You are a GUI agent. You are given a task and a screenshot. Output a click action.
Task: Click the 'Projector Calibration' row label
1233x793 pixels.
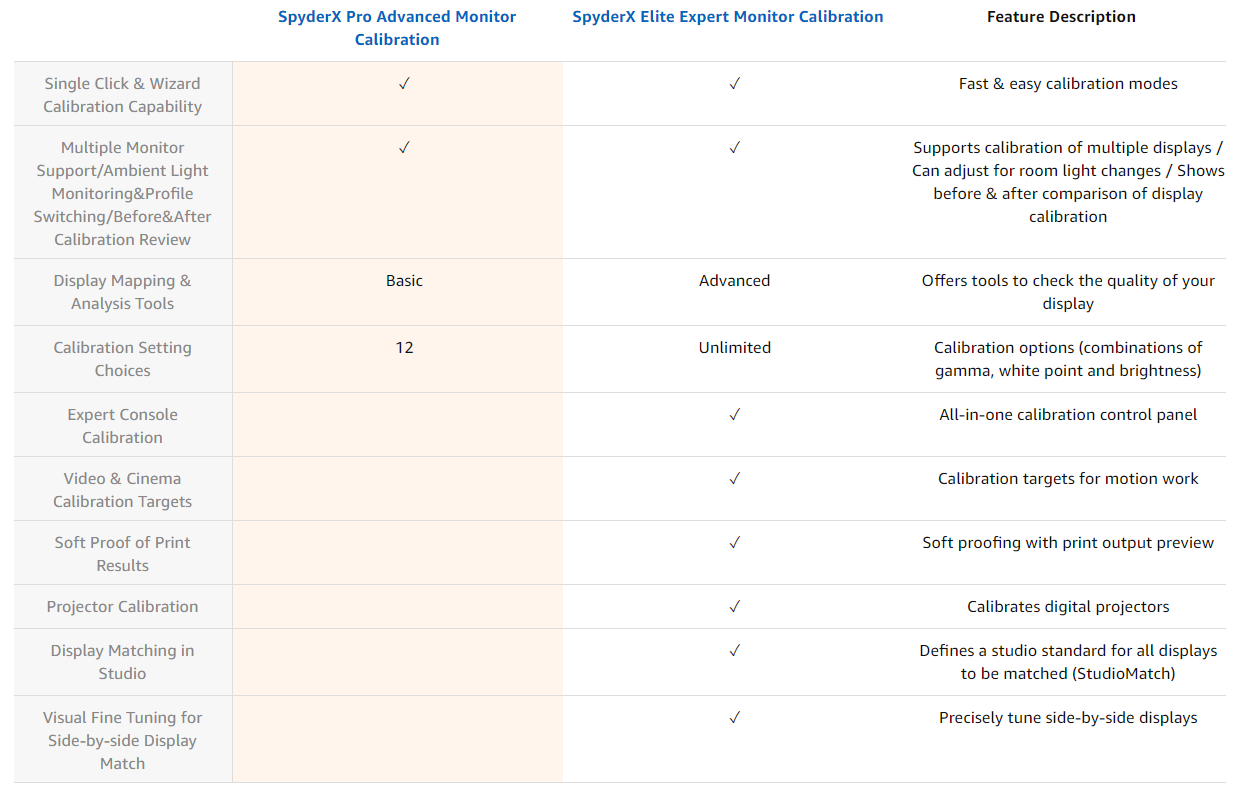pyautogui.click(x=122, y=607)
